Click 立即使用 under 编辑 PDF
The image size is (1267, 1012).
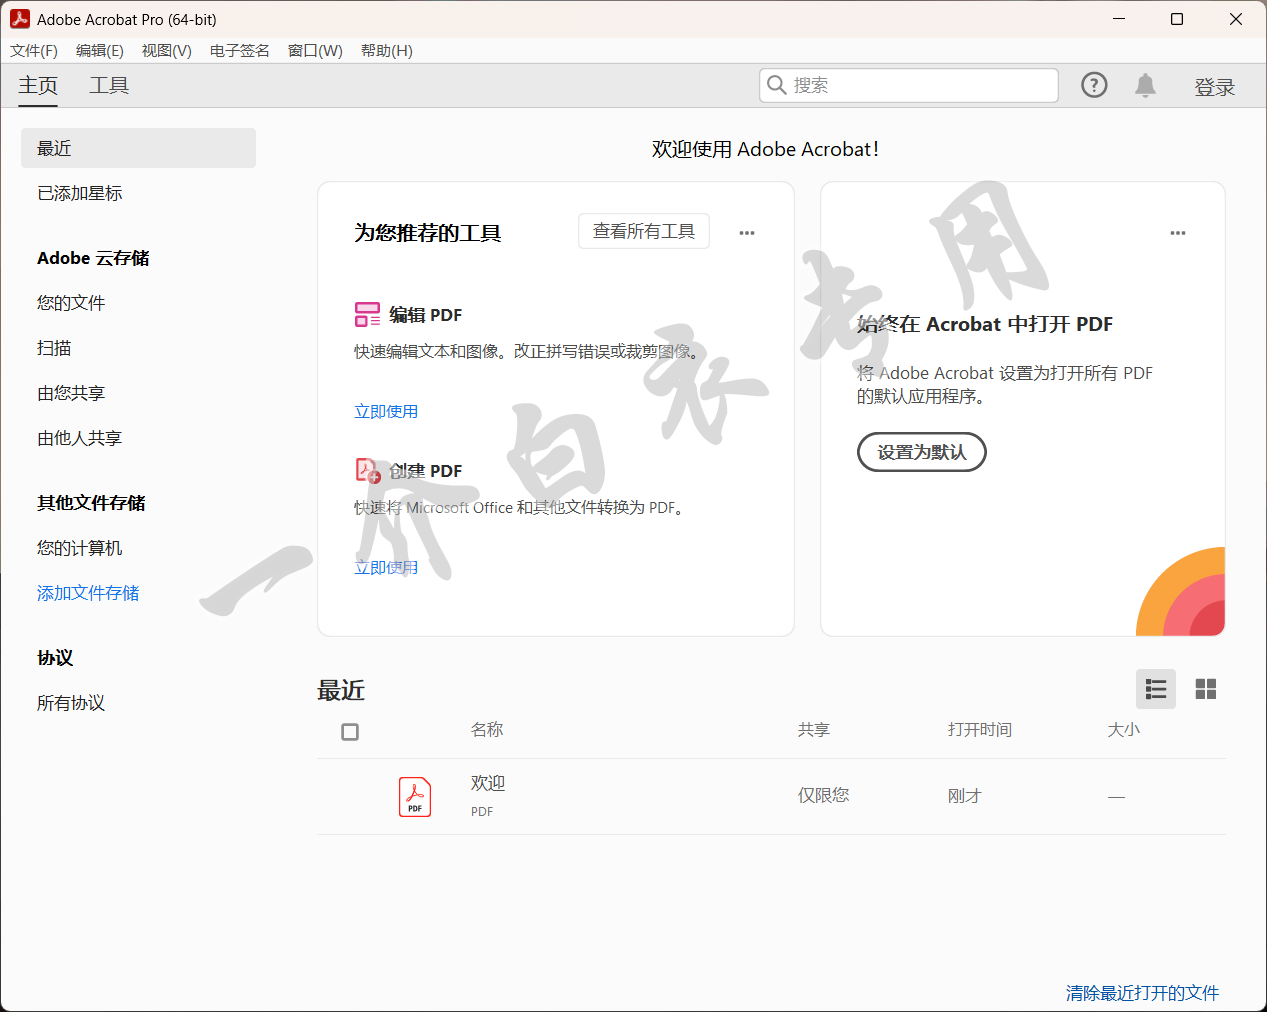[386, 411]
